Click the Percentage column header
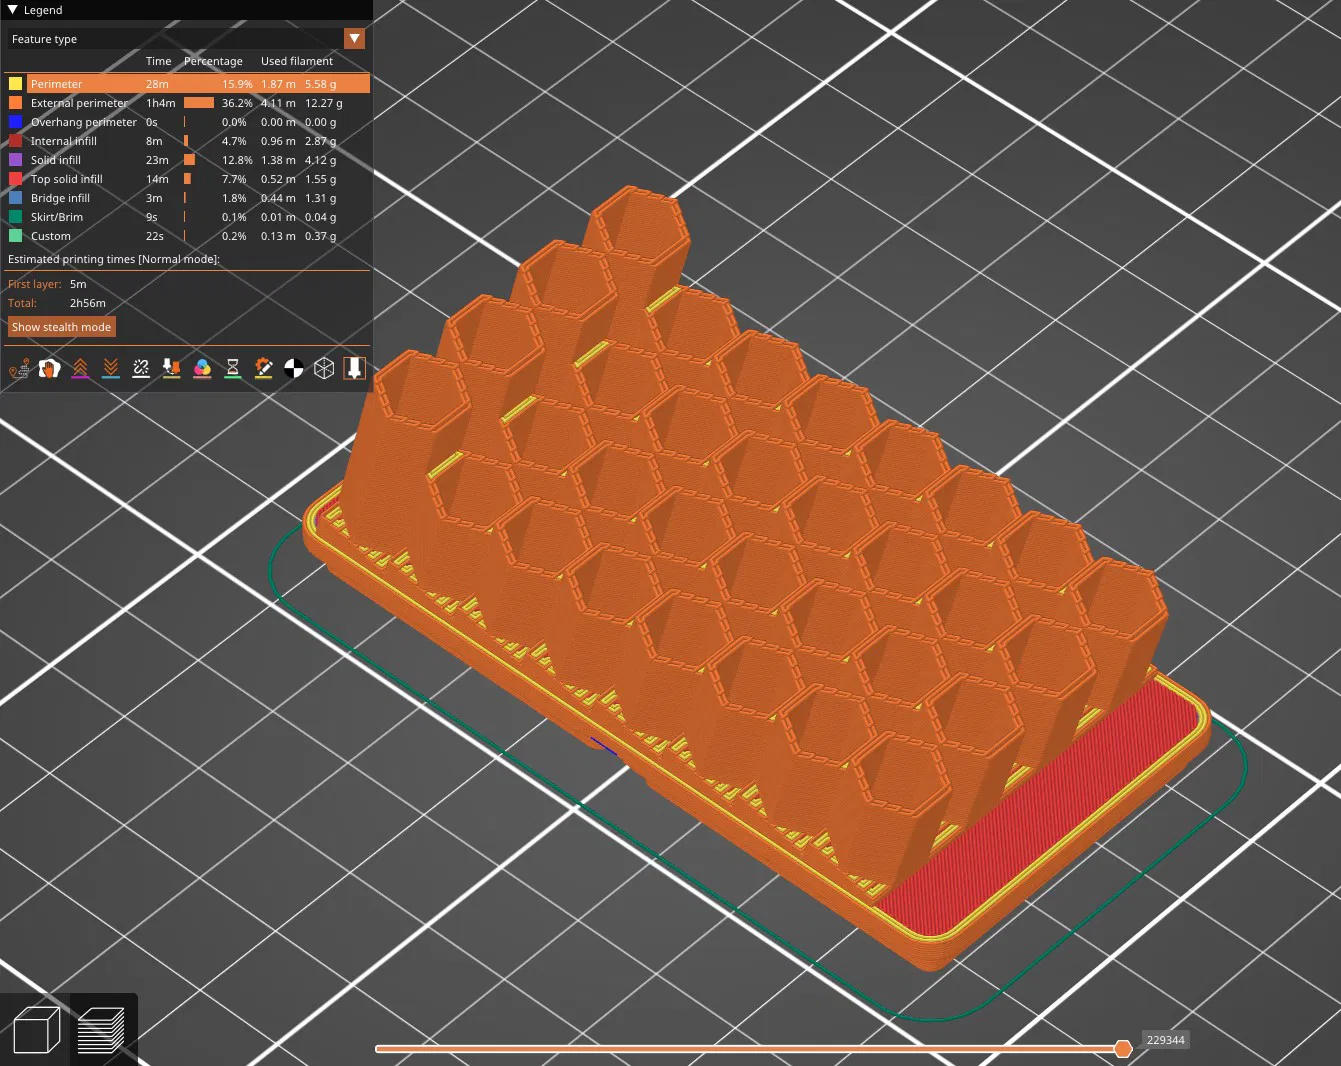This screenshot has height=1066, width=1341. click(x=213, y=61)
